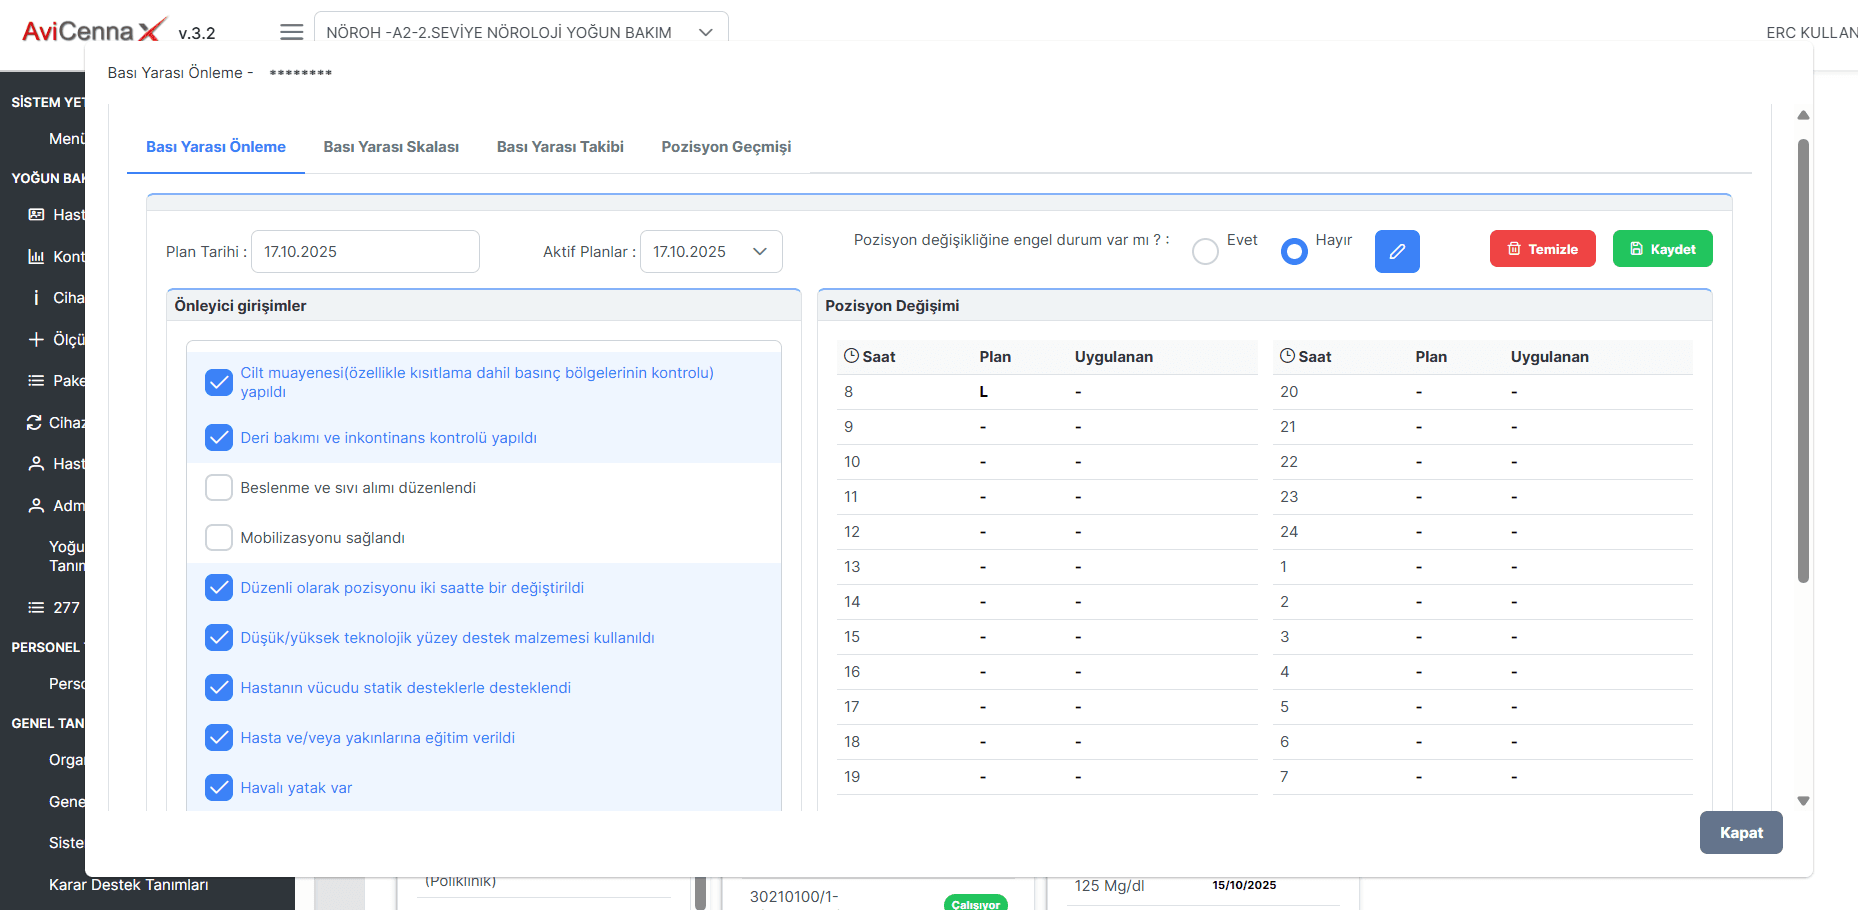Viewport: 1858px width, 910px height.
Task: Click the Adm user sidebar icon
Action: click(36, 506)
